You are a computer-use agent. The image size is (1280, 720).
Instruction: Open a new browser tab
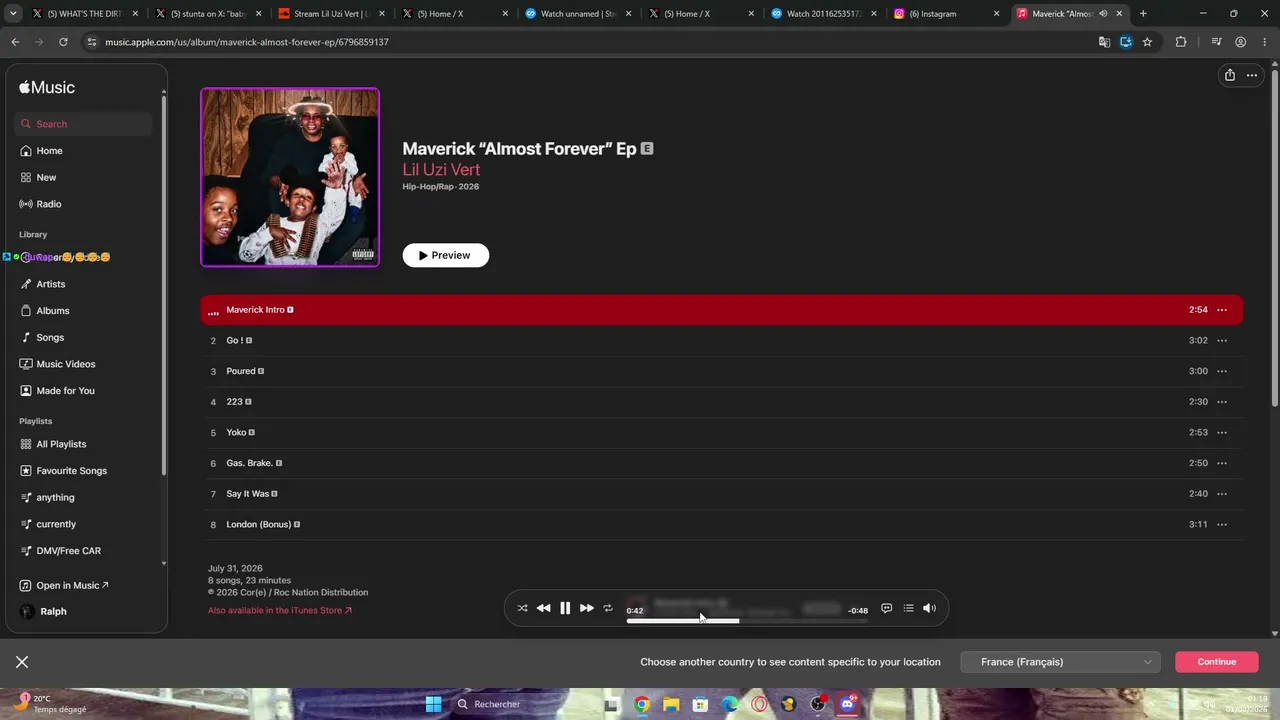(1143, 14)
